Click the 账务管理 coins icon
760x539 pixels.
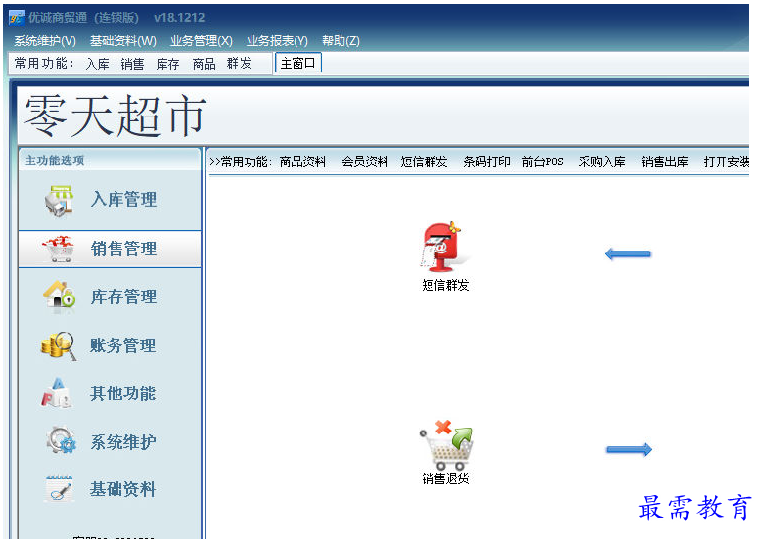(59, 346)
